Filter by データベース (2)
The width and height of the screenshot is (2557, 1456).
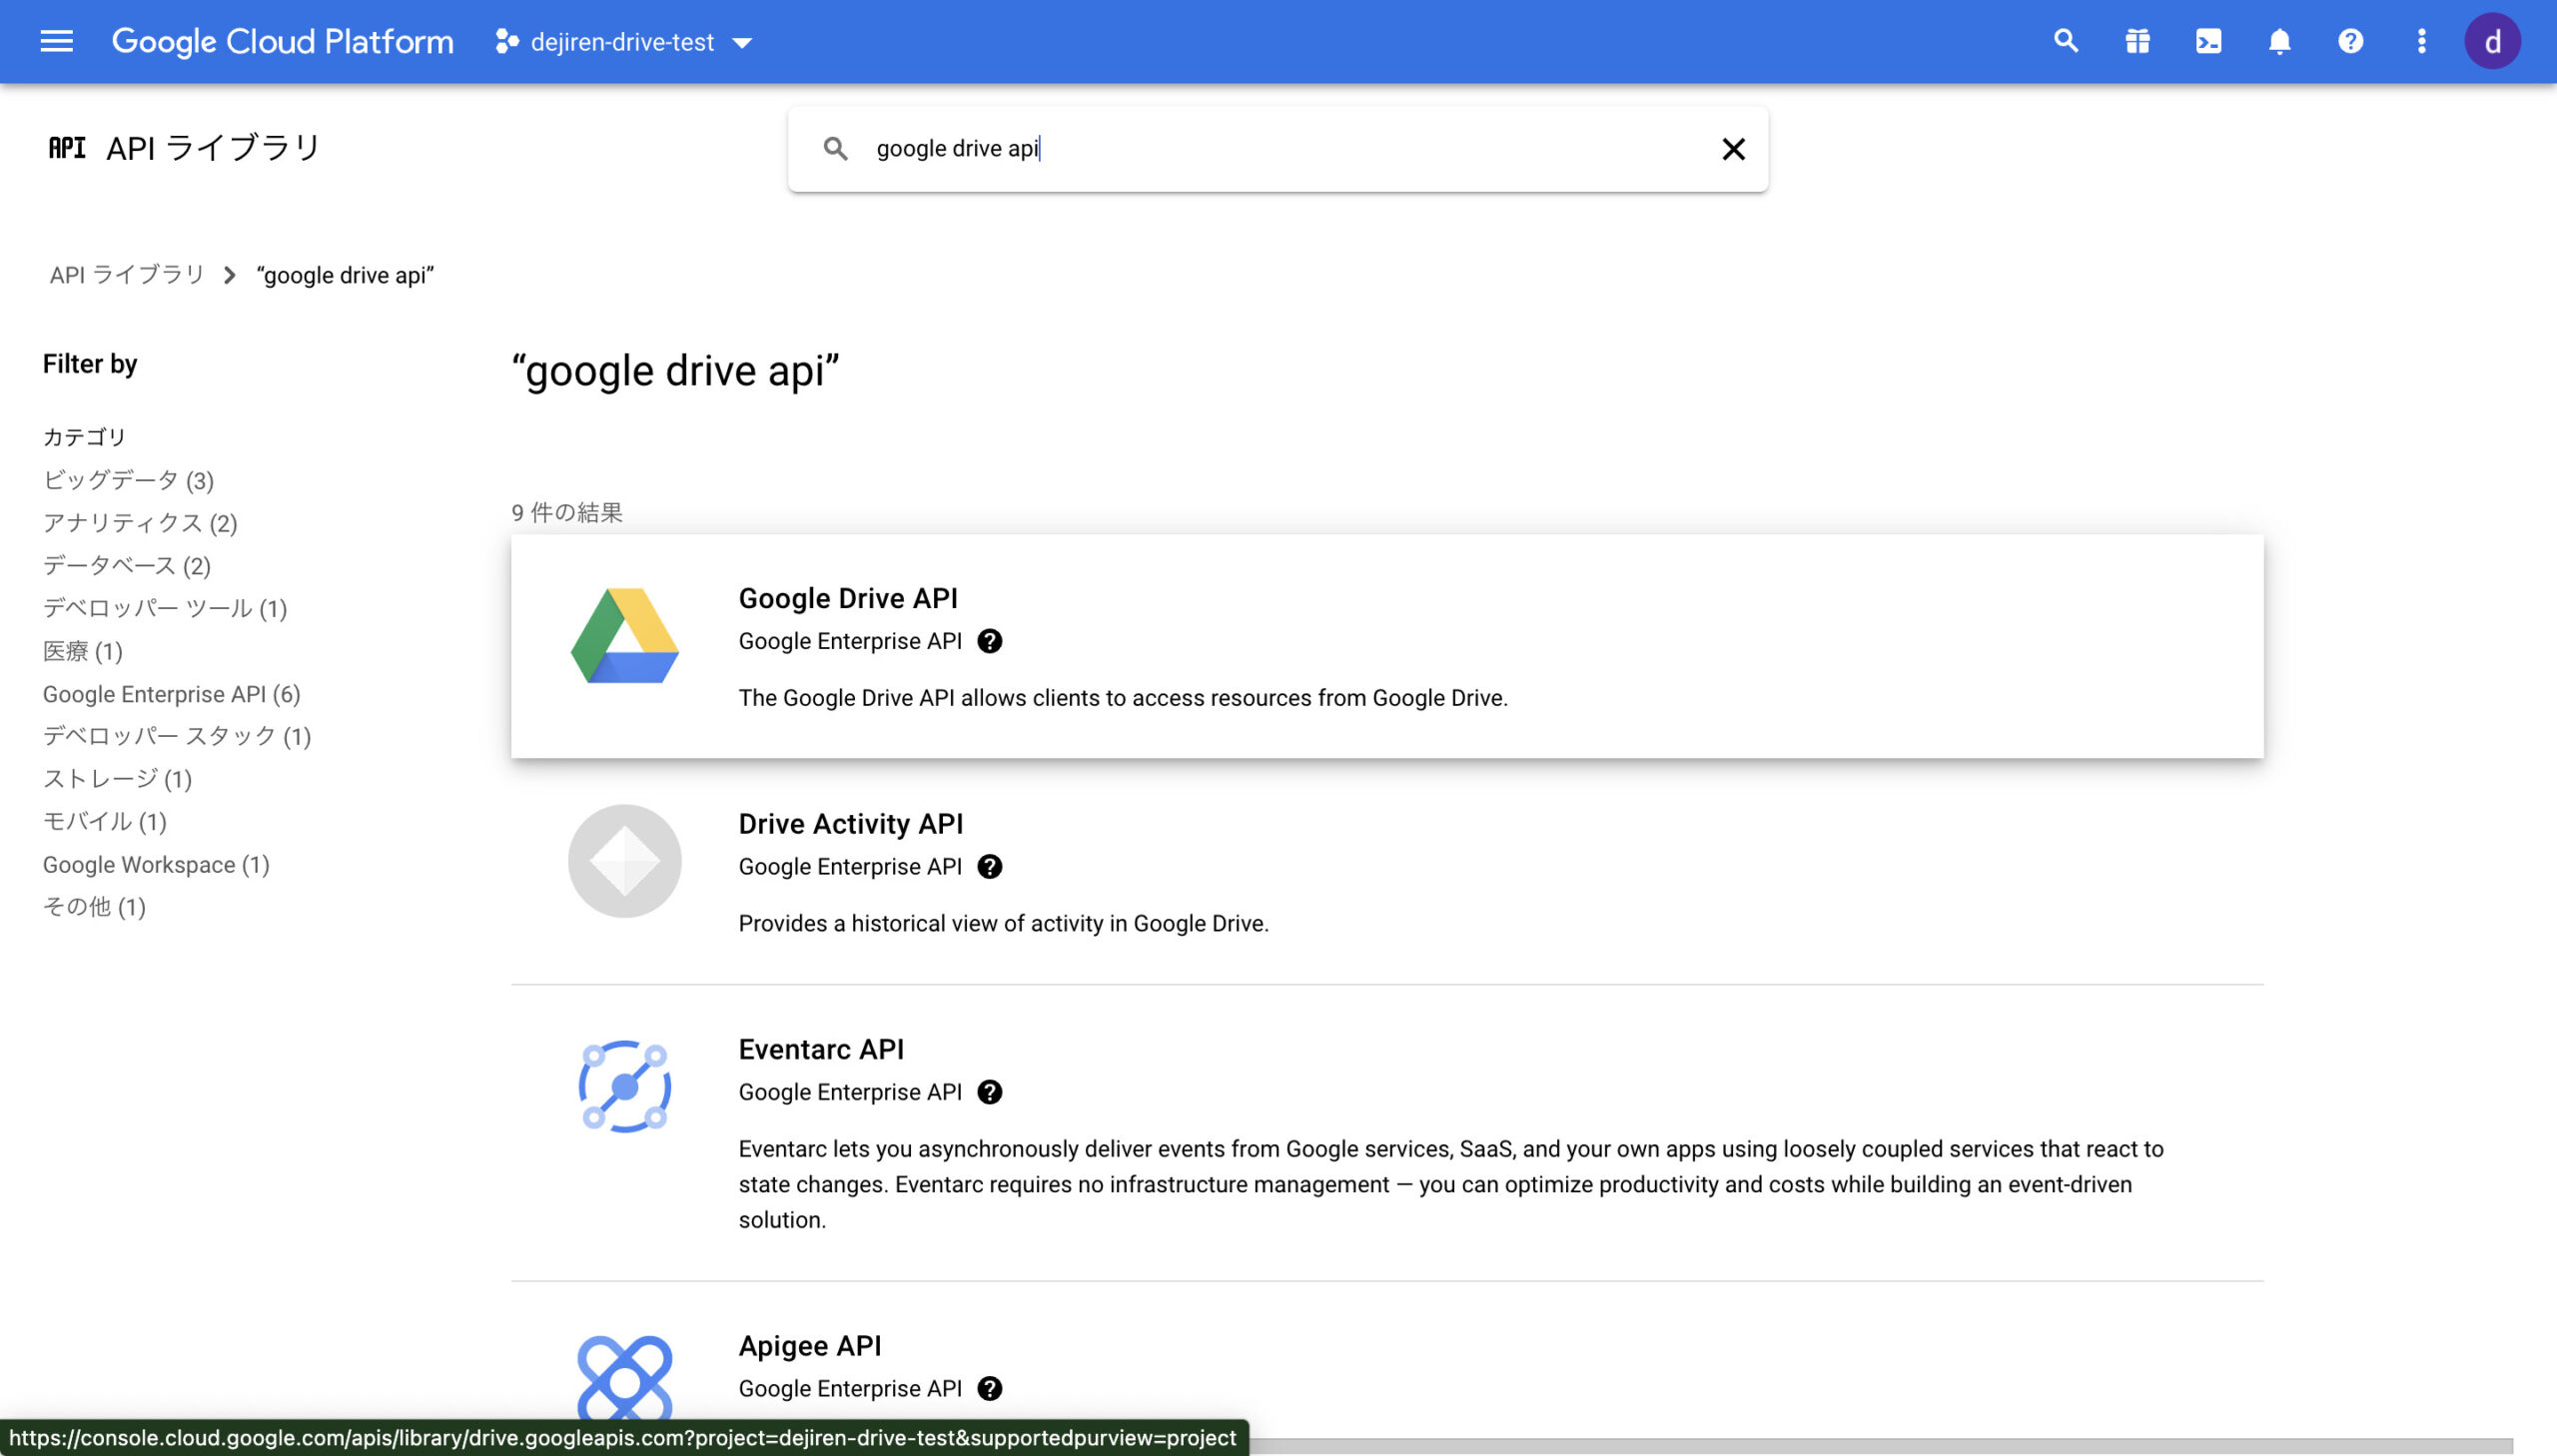(127, 566)
